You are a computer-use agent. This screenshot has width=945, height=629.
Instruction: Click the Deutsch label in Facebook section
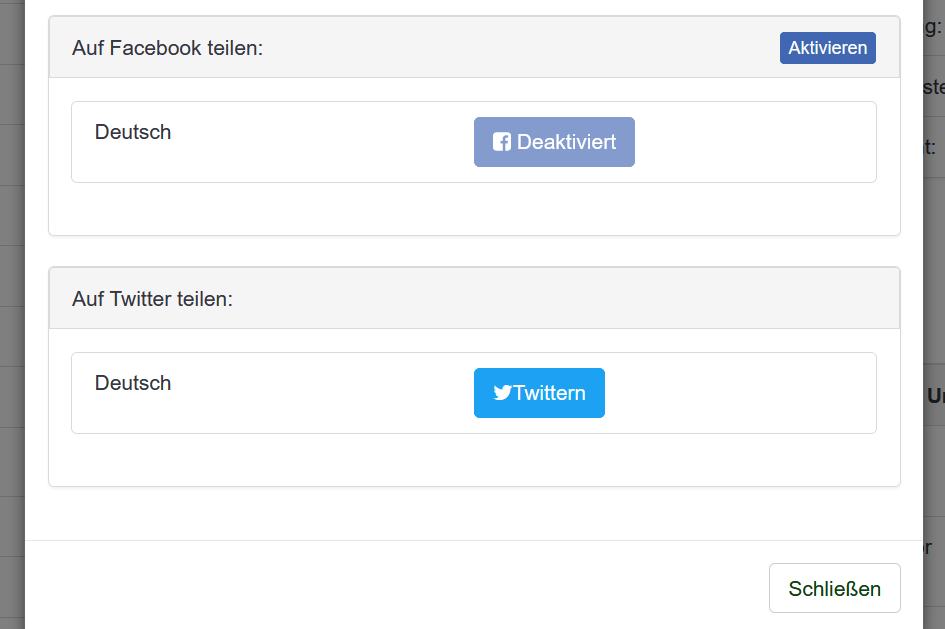pos(133,132)
